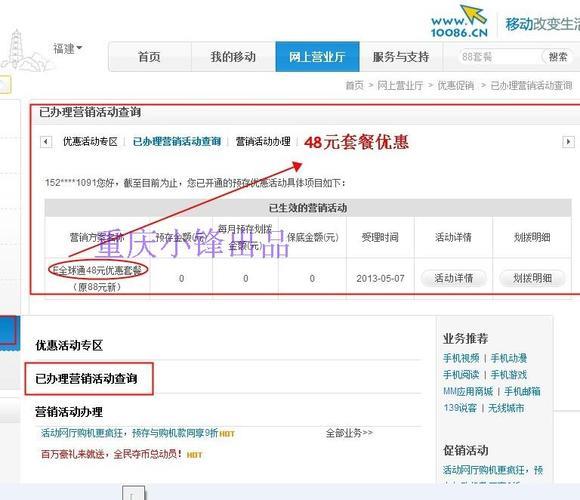Open 营销活动办理 menu item below
The image size is (580, 500).
[69, 412]
